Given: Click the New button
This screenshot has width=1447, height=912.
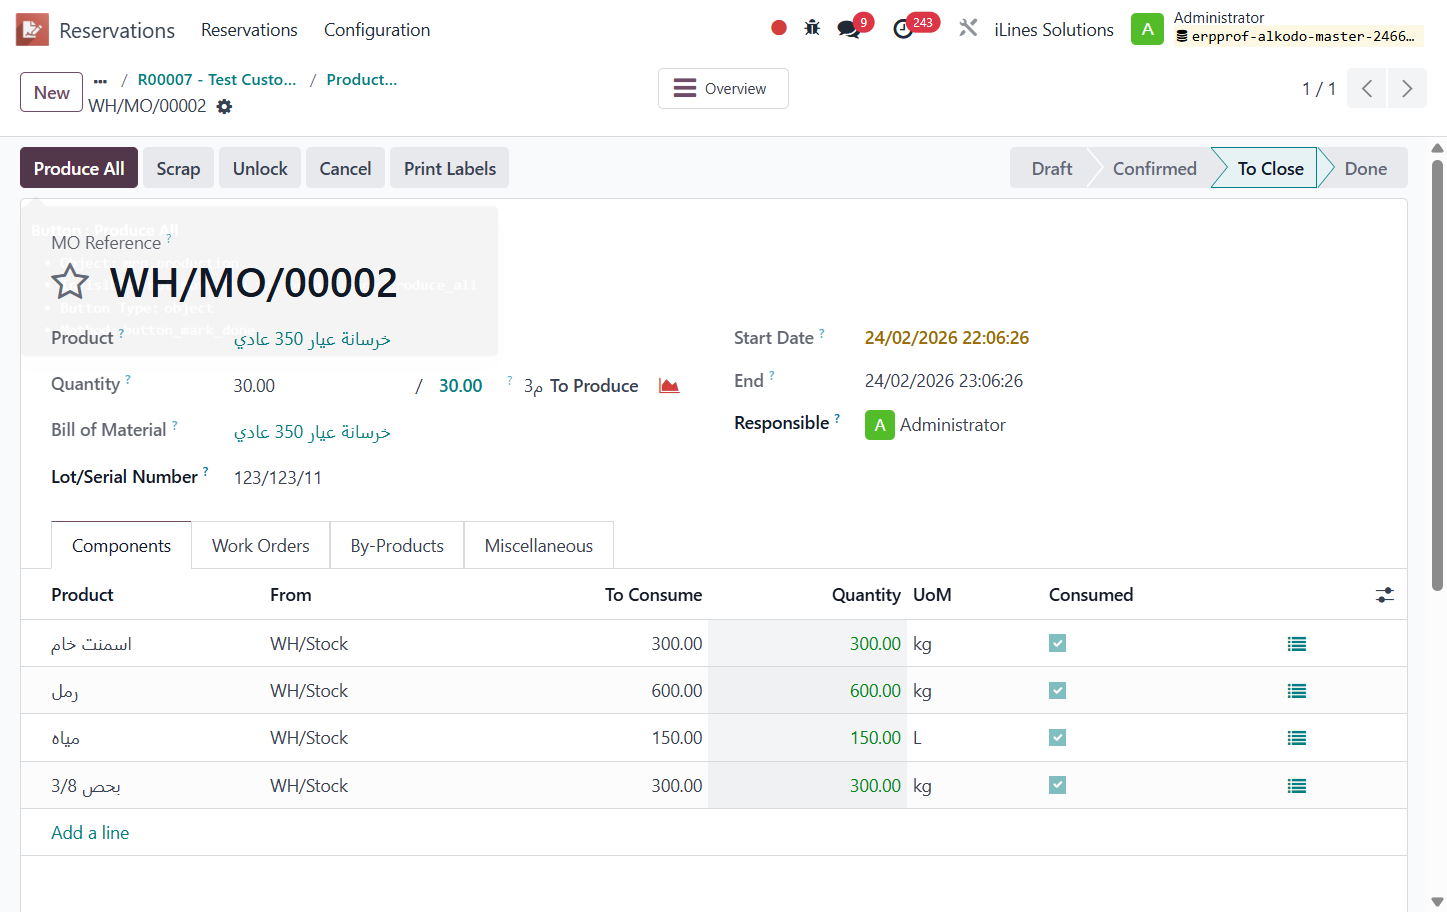Looking at the screenshot, I should pyautogui.click(x=51, y=92).
